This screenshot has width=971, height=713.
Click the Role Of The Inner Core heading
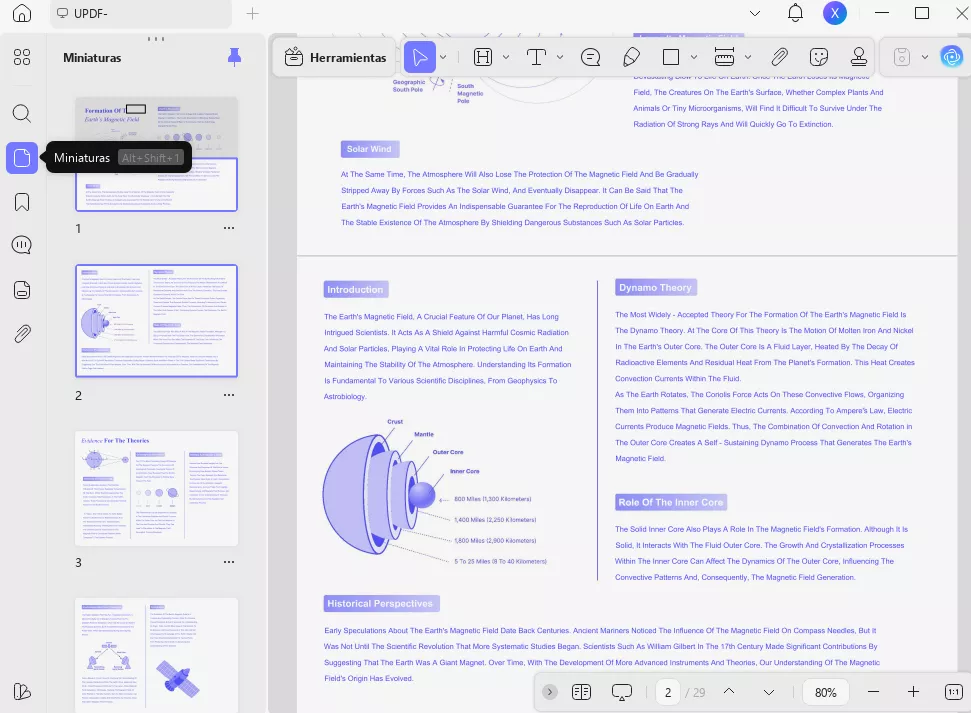pos(671,502)
